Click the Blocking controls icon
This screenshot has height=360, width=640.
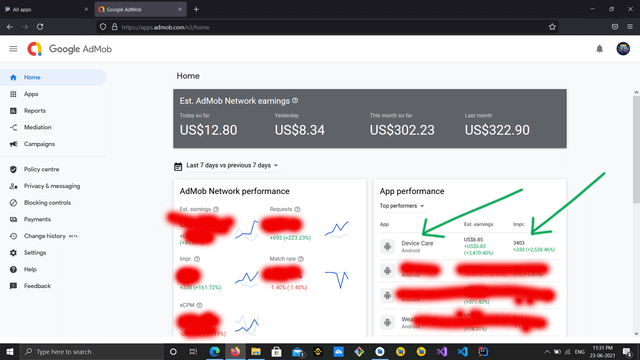point(13,203)
